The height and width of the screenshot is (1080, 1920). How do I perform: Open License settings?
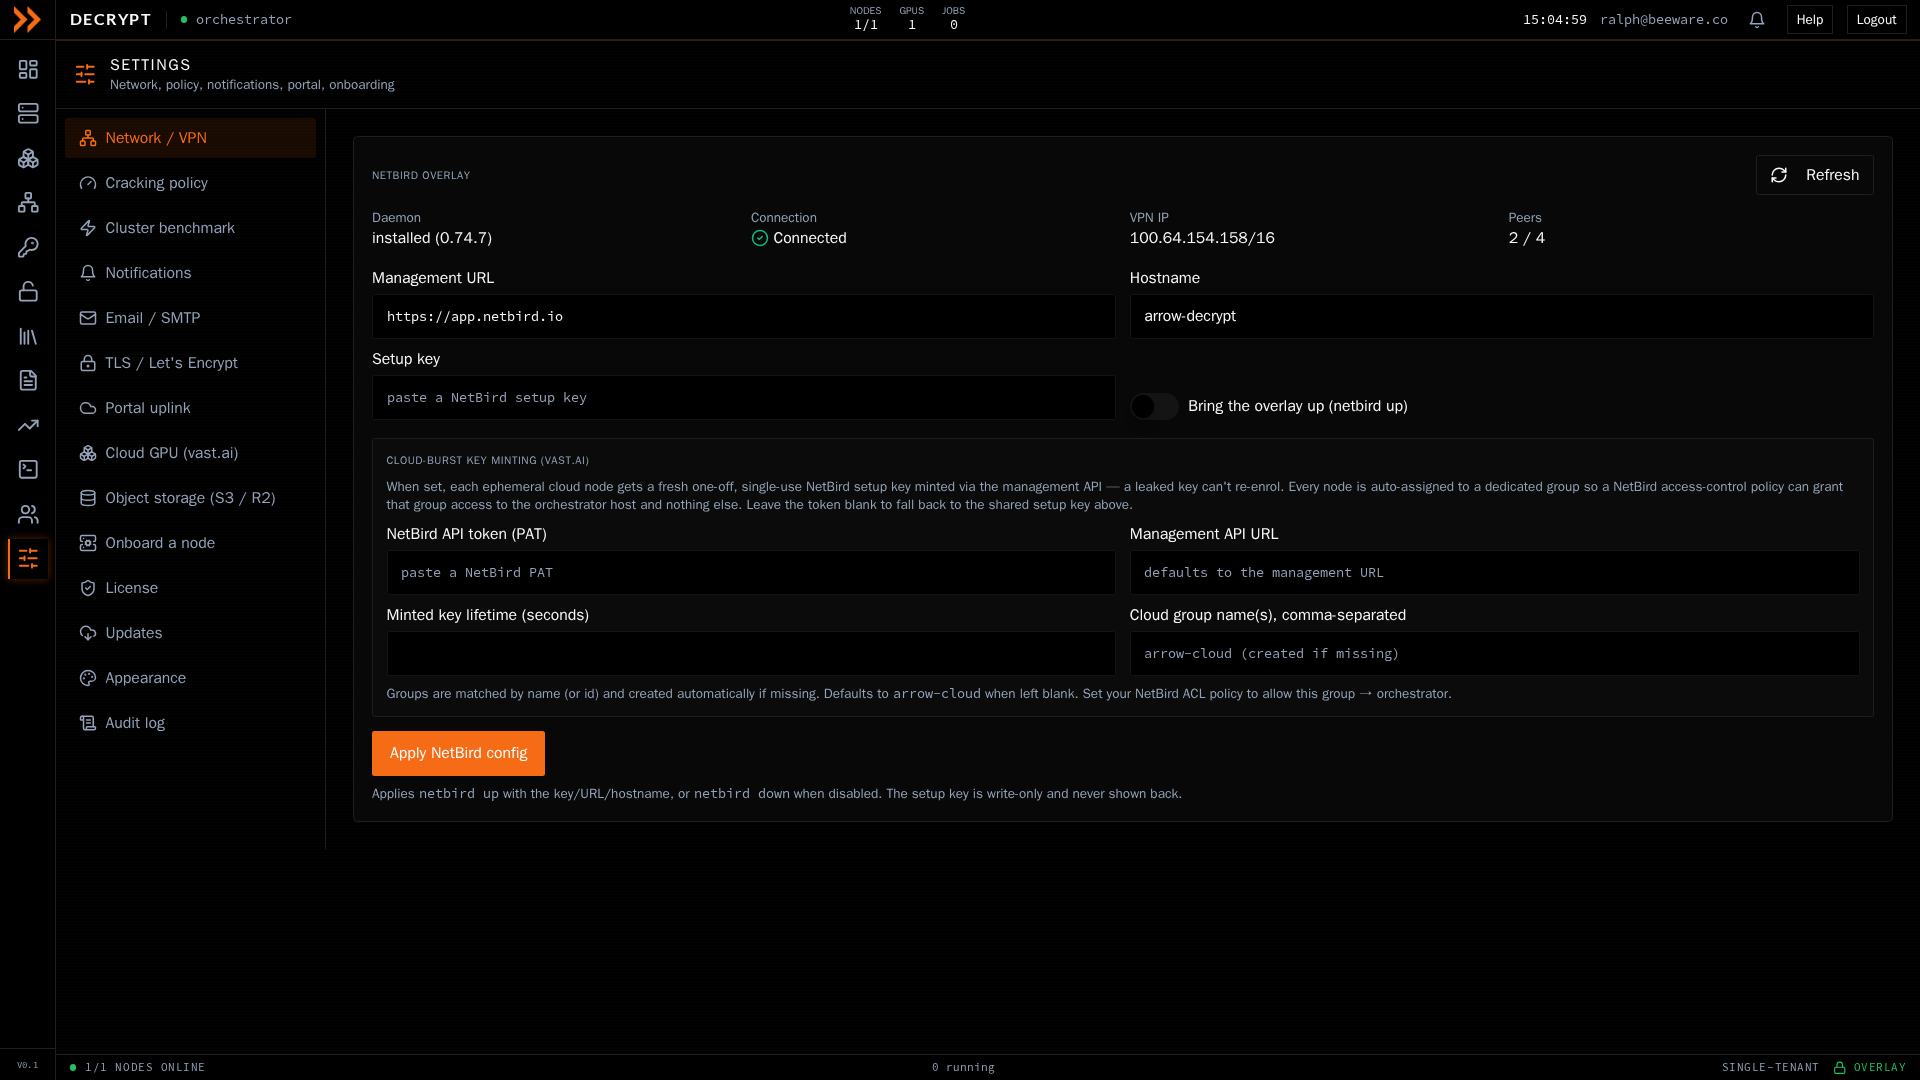pos(190,588)
